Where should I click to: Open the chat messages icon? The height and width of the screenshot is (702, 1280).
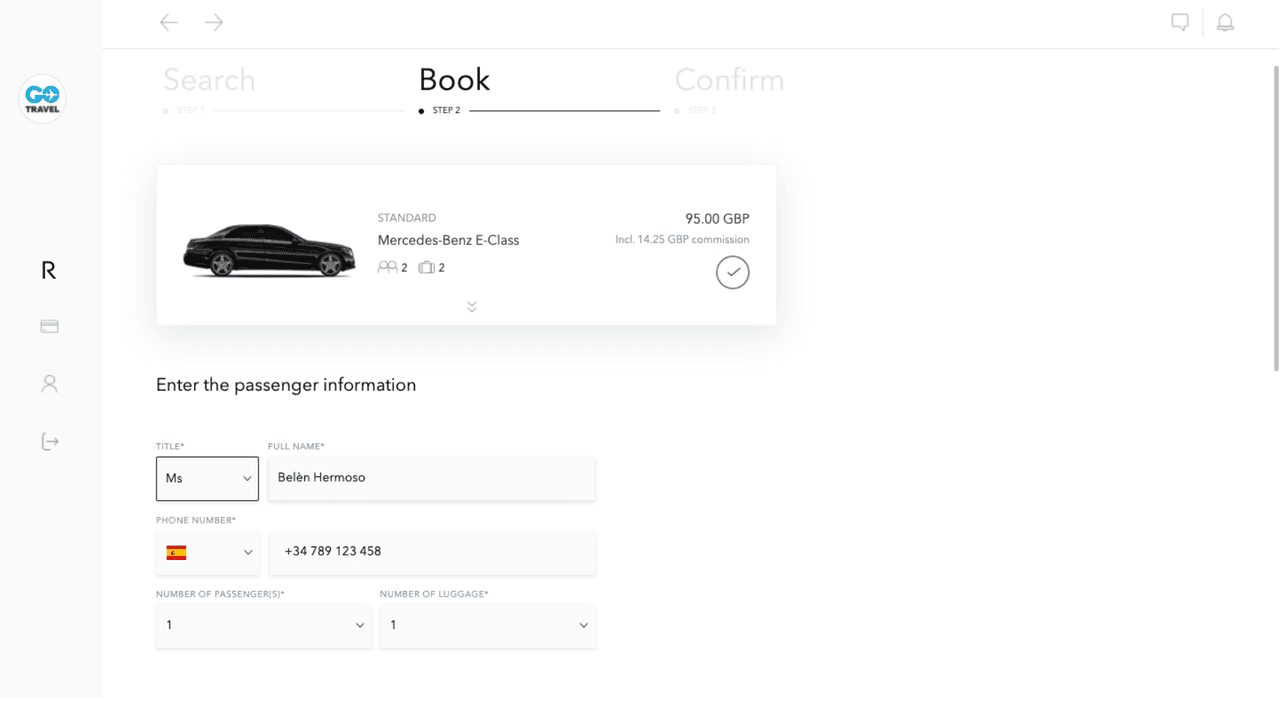pos(1180,22)
